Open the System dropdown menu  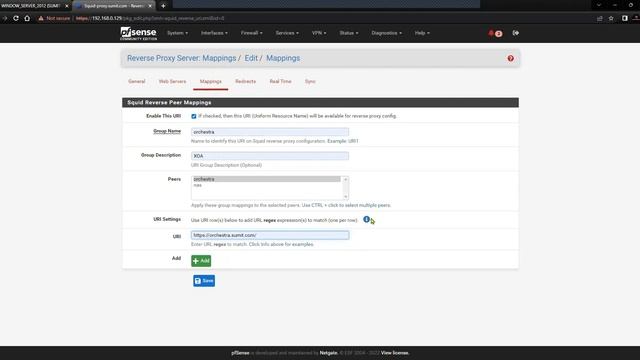pos(178,33)
